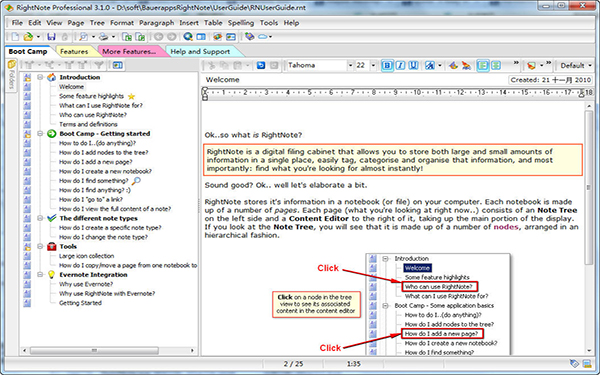Click the printer icon

103,37
